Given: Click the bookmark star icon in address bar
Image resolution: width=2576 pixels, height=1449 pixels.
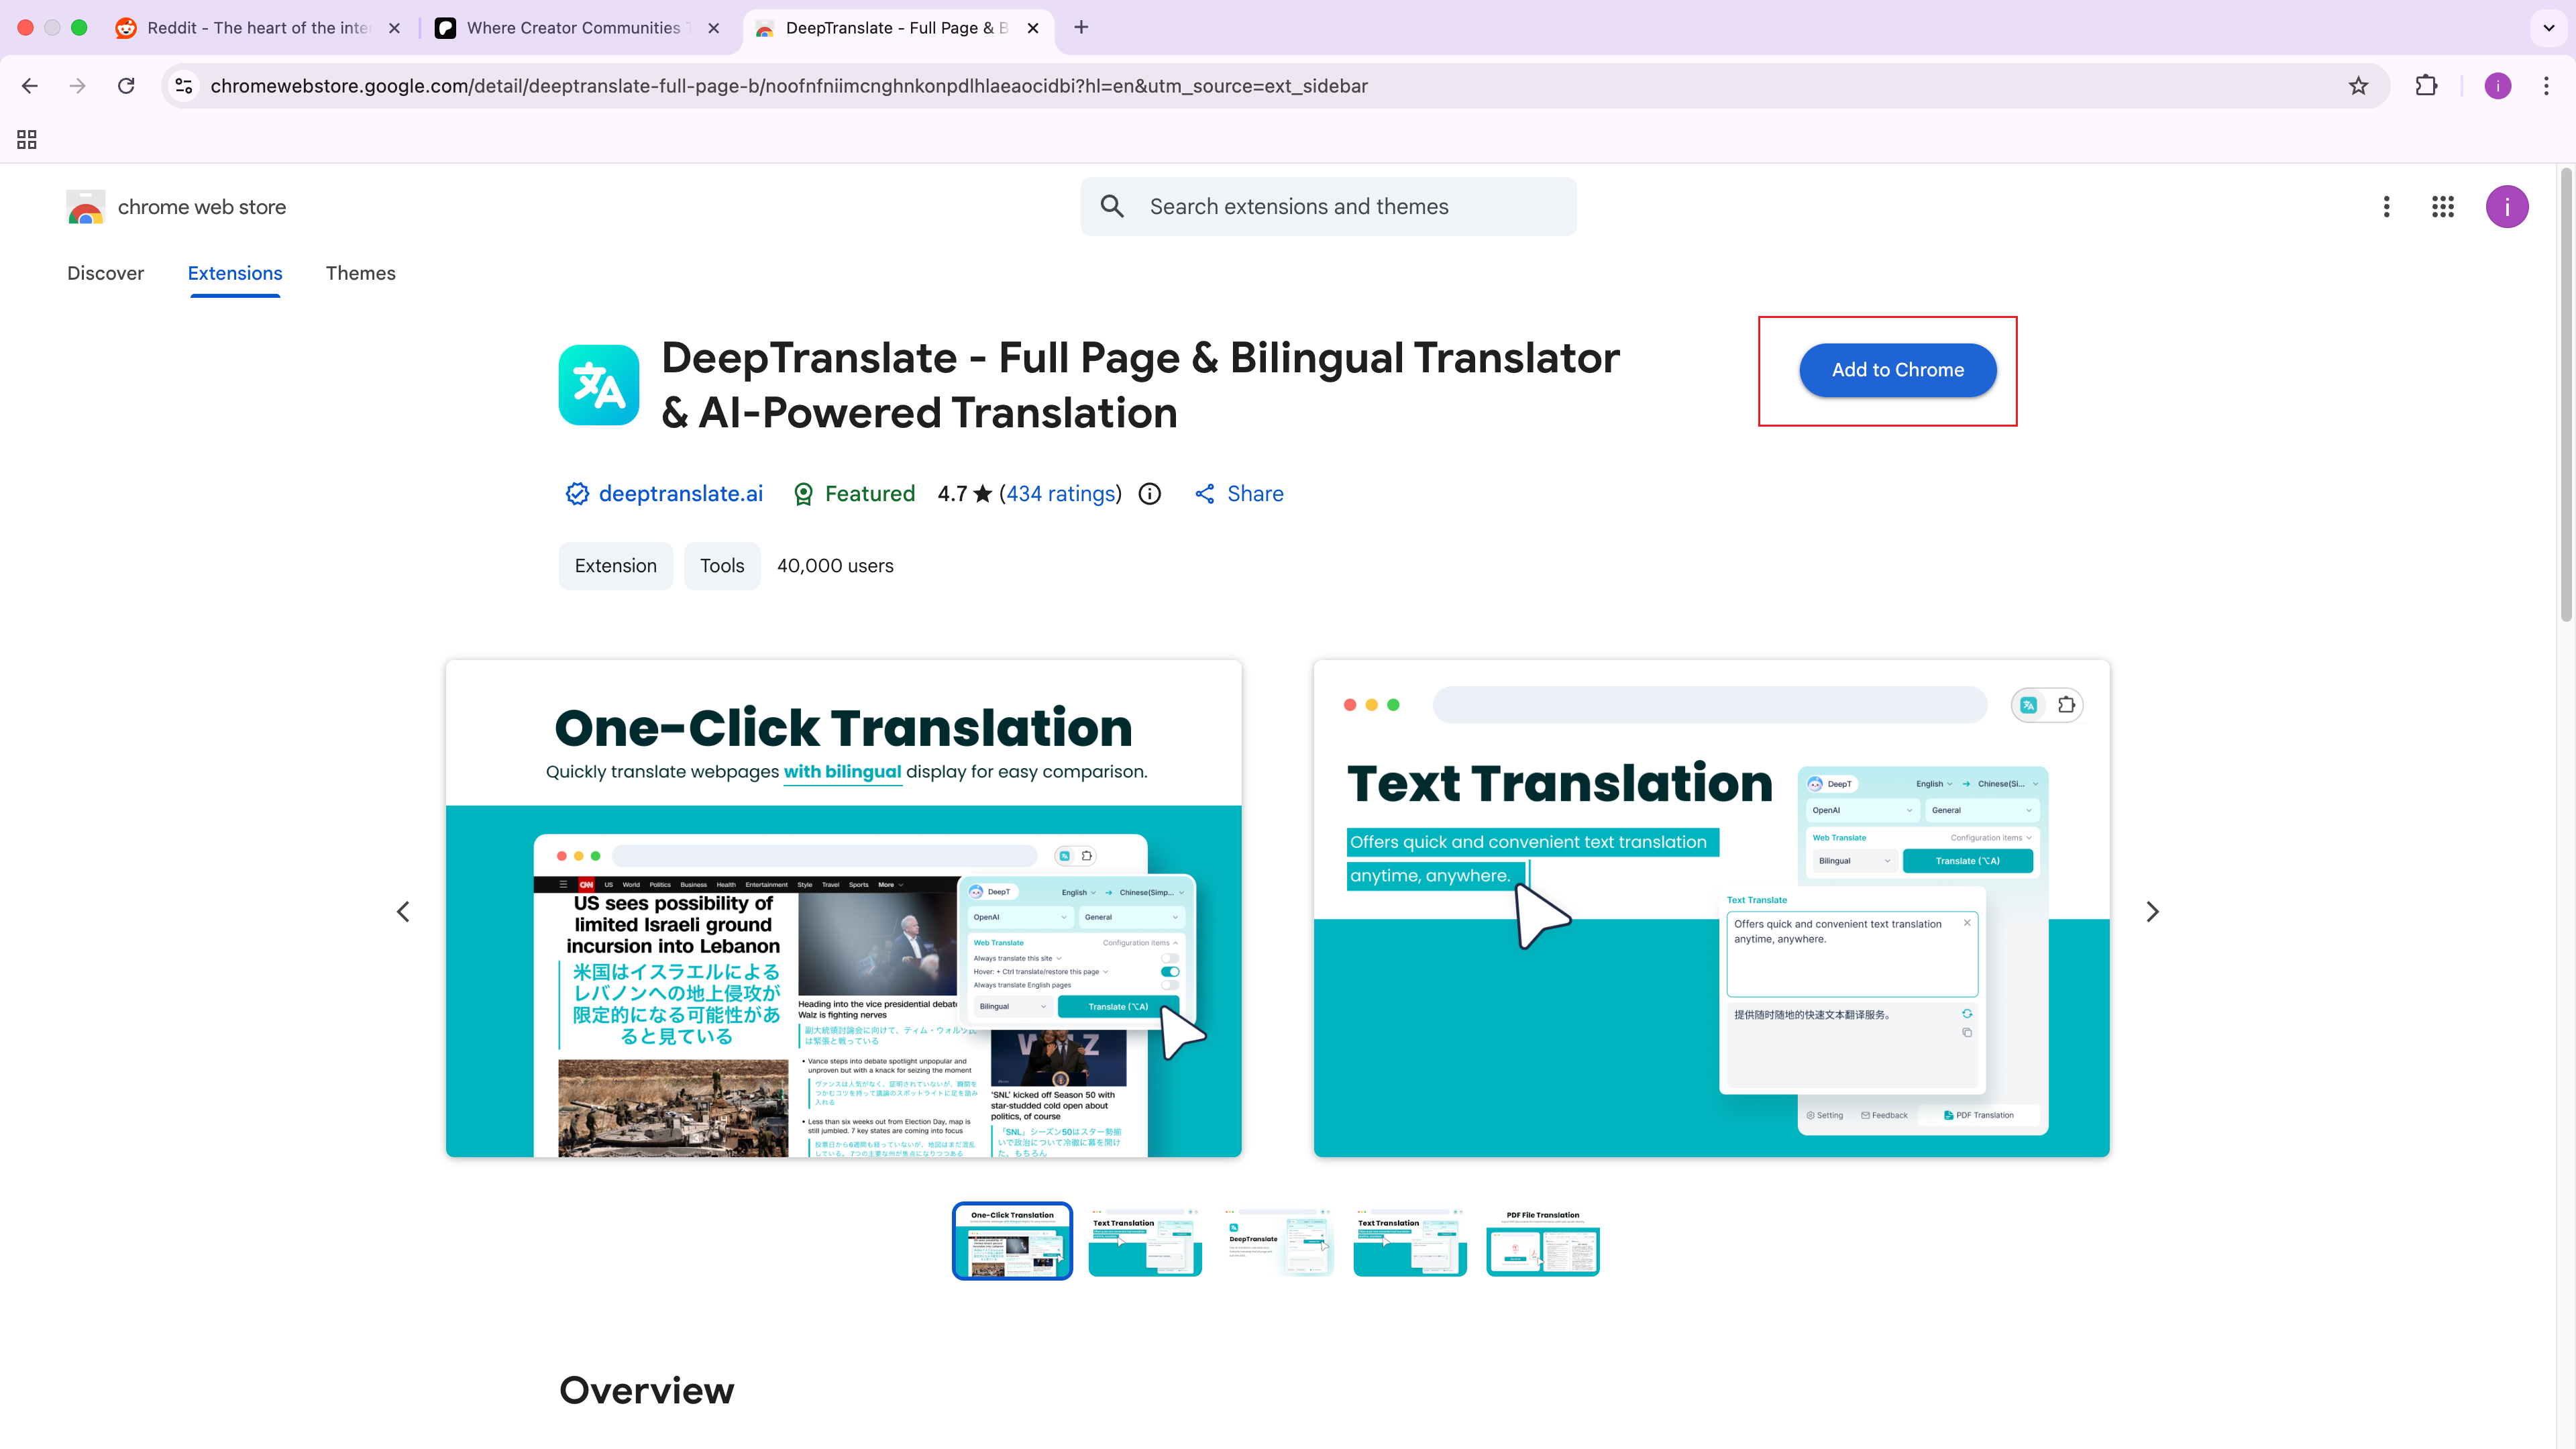Looking at the screenshot, I should (x=2358, y=86).
